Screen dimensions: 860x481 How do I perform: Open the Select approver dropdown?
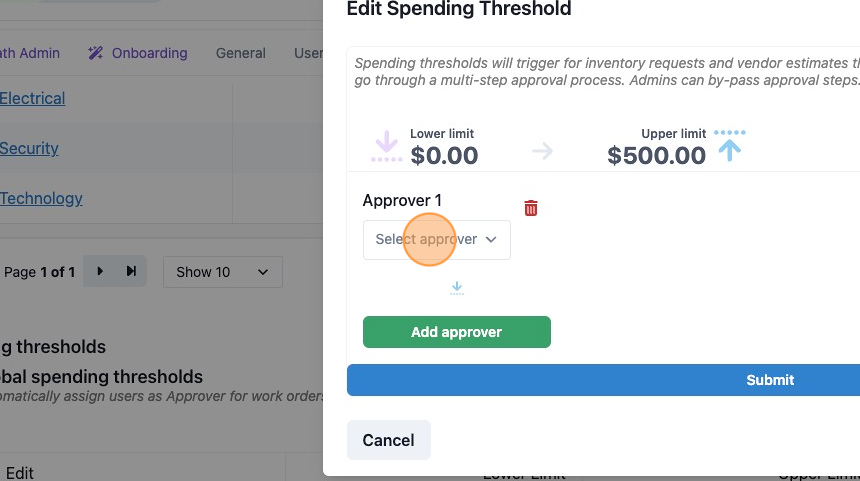(x=437, y=240)
